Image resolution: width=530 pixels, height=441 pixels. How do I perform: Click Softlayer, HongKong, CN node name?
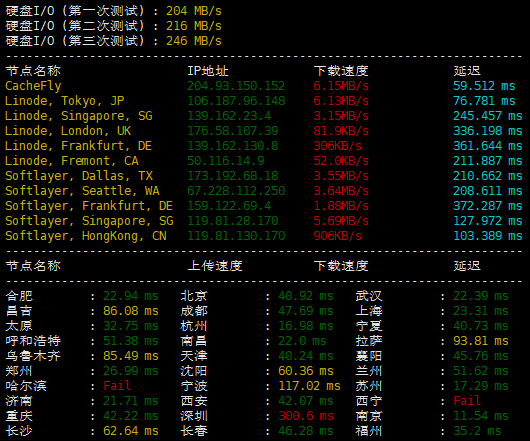[86, 236]
